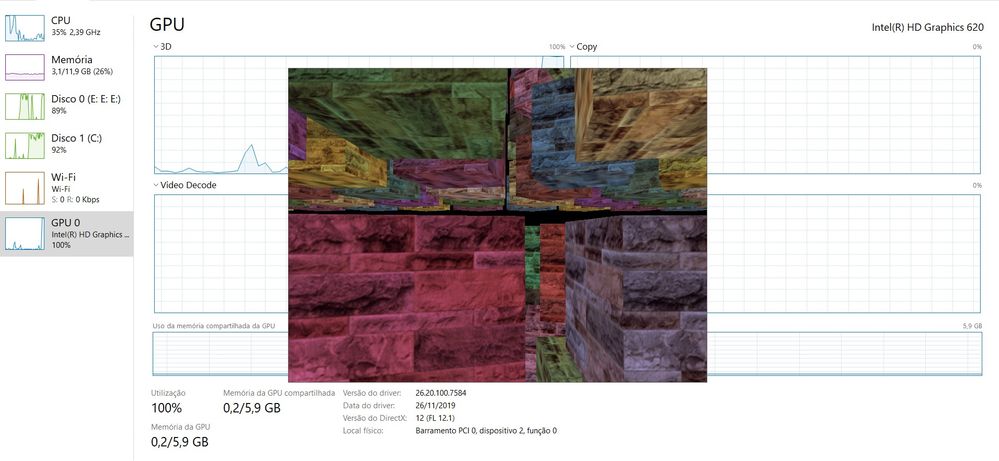The width and height of the screenshot is (999, 461).
Task: Click the Disco 1 92% usage reading
Action: coord(59,150)
